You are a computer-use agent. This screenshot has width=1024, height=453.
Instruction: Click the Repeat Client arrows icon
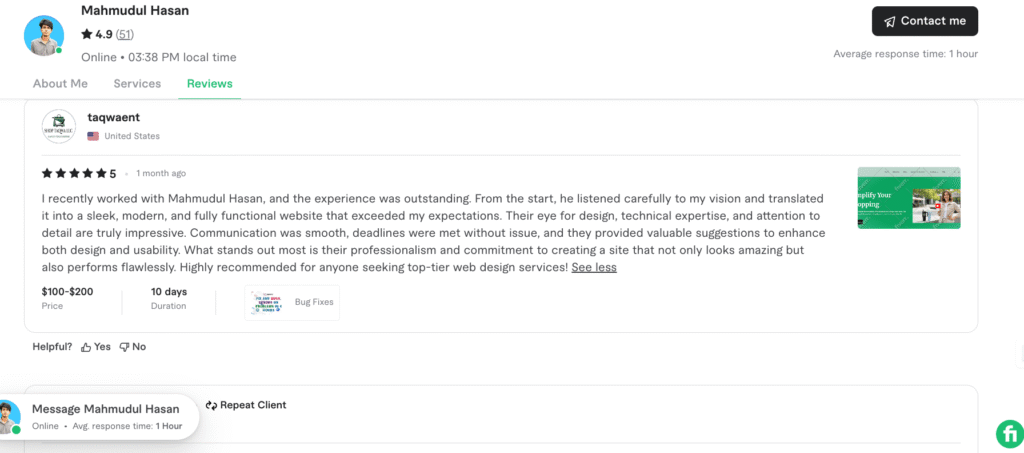coord(211,405)
